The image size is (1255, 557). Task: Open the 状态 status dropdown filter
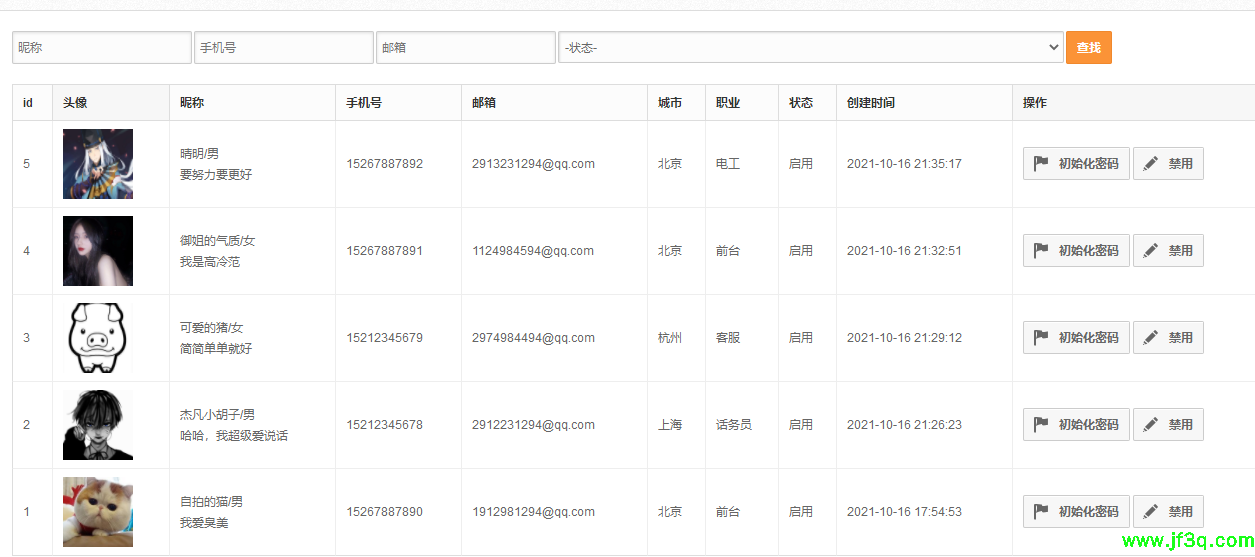coord(810,48)
